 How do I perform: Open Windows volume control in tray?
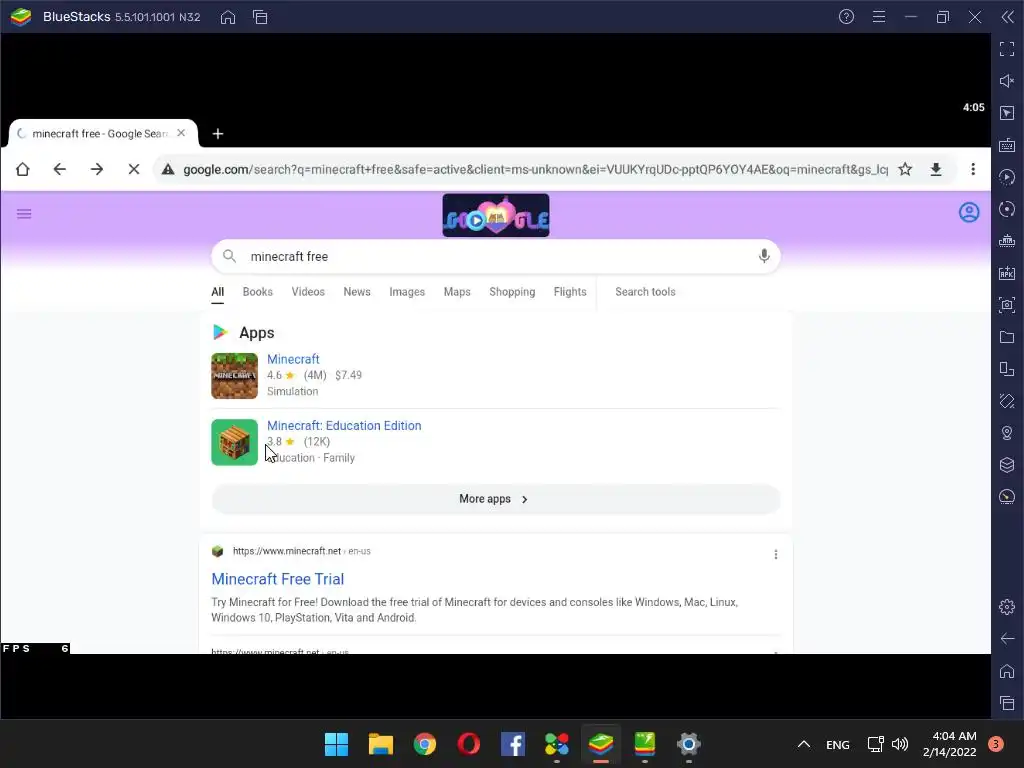[x=900, y=744]
